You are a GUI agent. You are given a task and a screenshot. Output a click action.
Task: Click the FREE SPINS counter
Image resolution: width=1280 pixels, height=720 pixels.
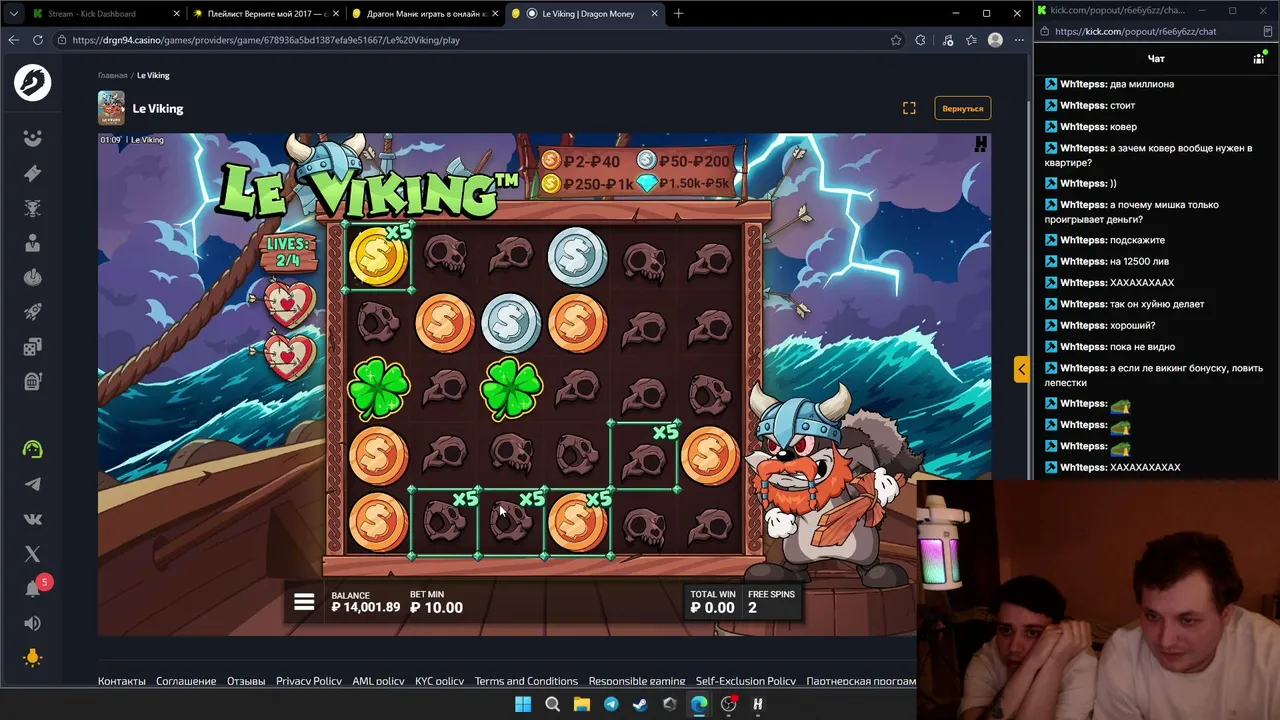click(771, 602)
